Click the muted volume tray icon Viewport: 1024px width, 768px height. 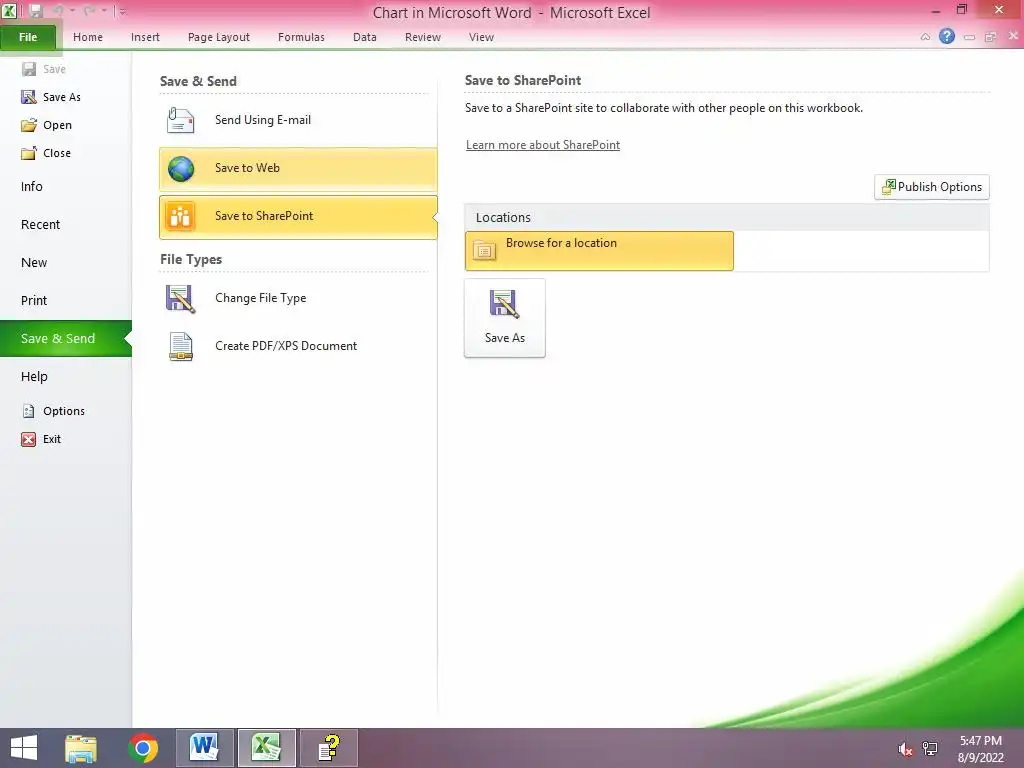(x=905, y=749)
